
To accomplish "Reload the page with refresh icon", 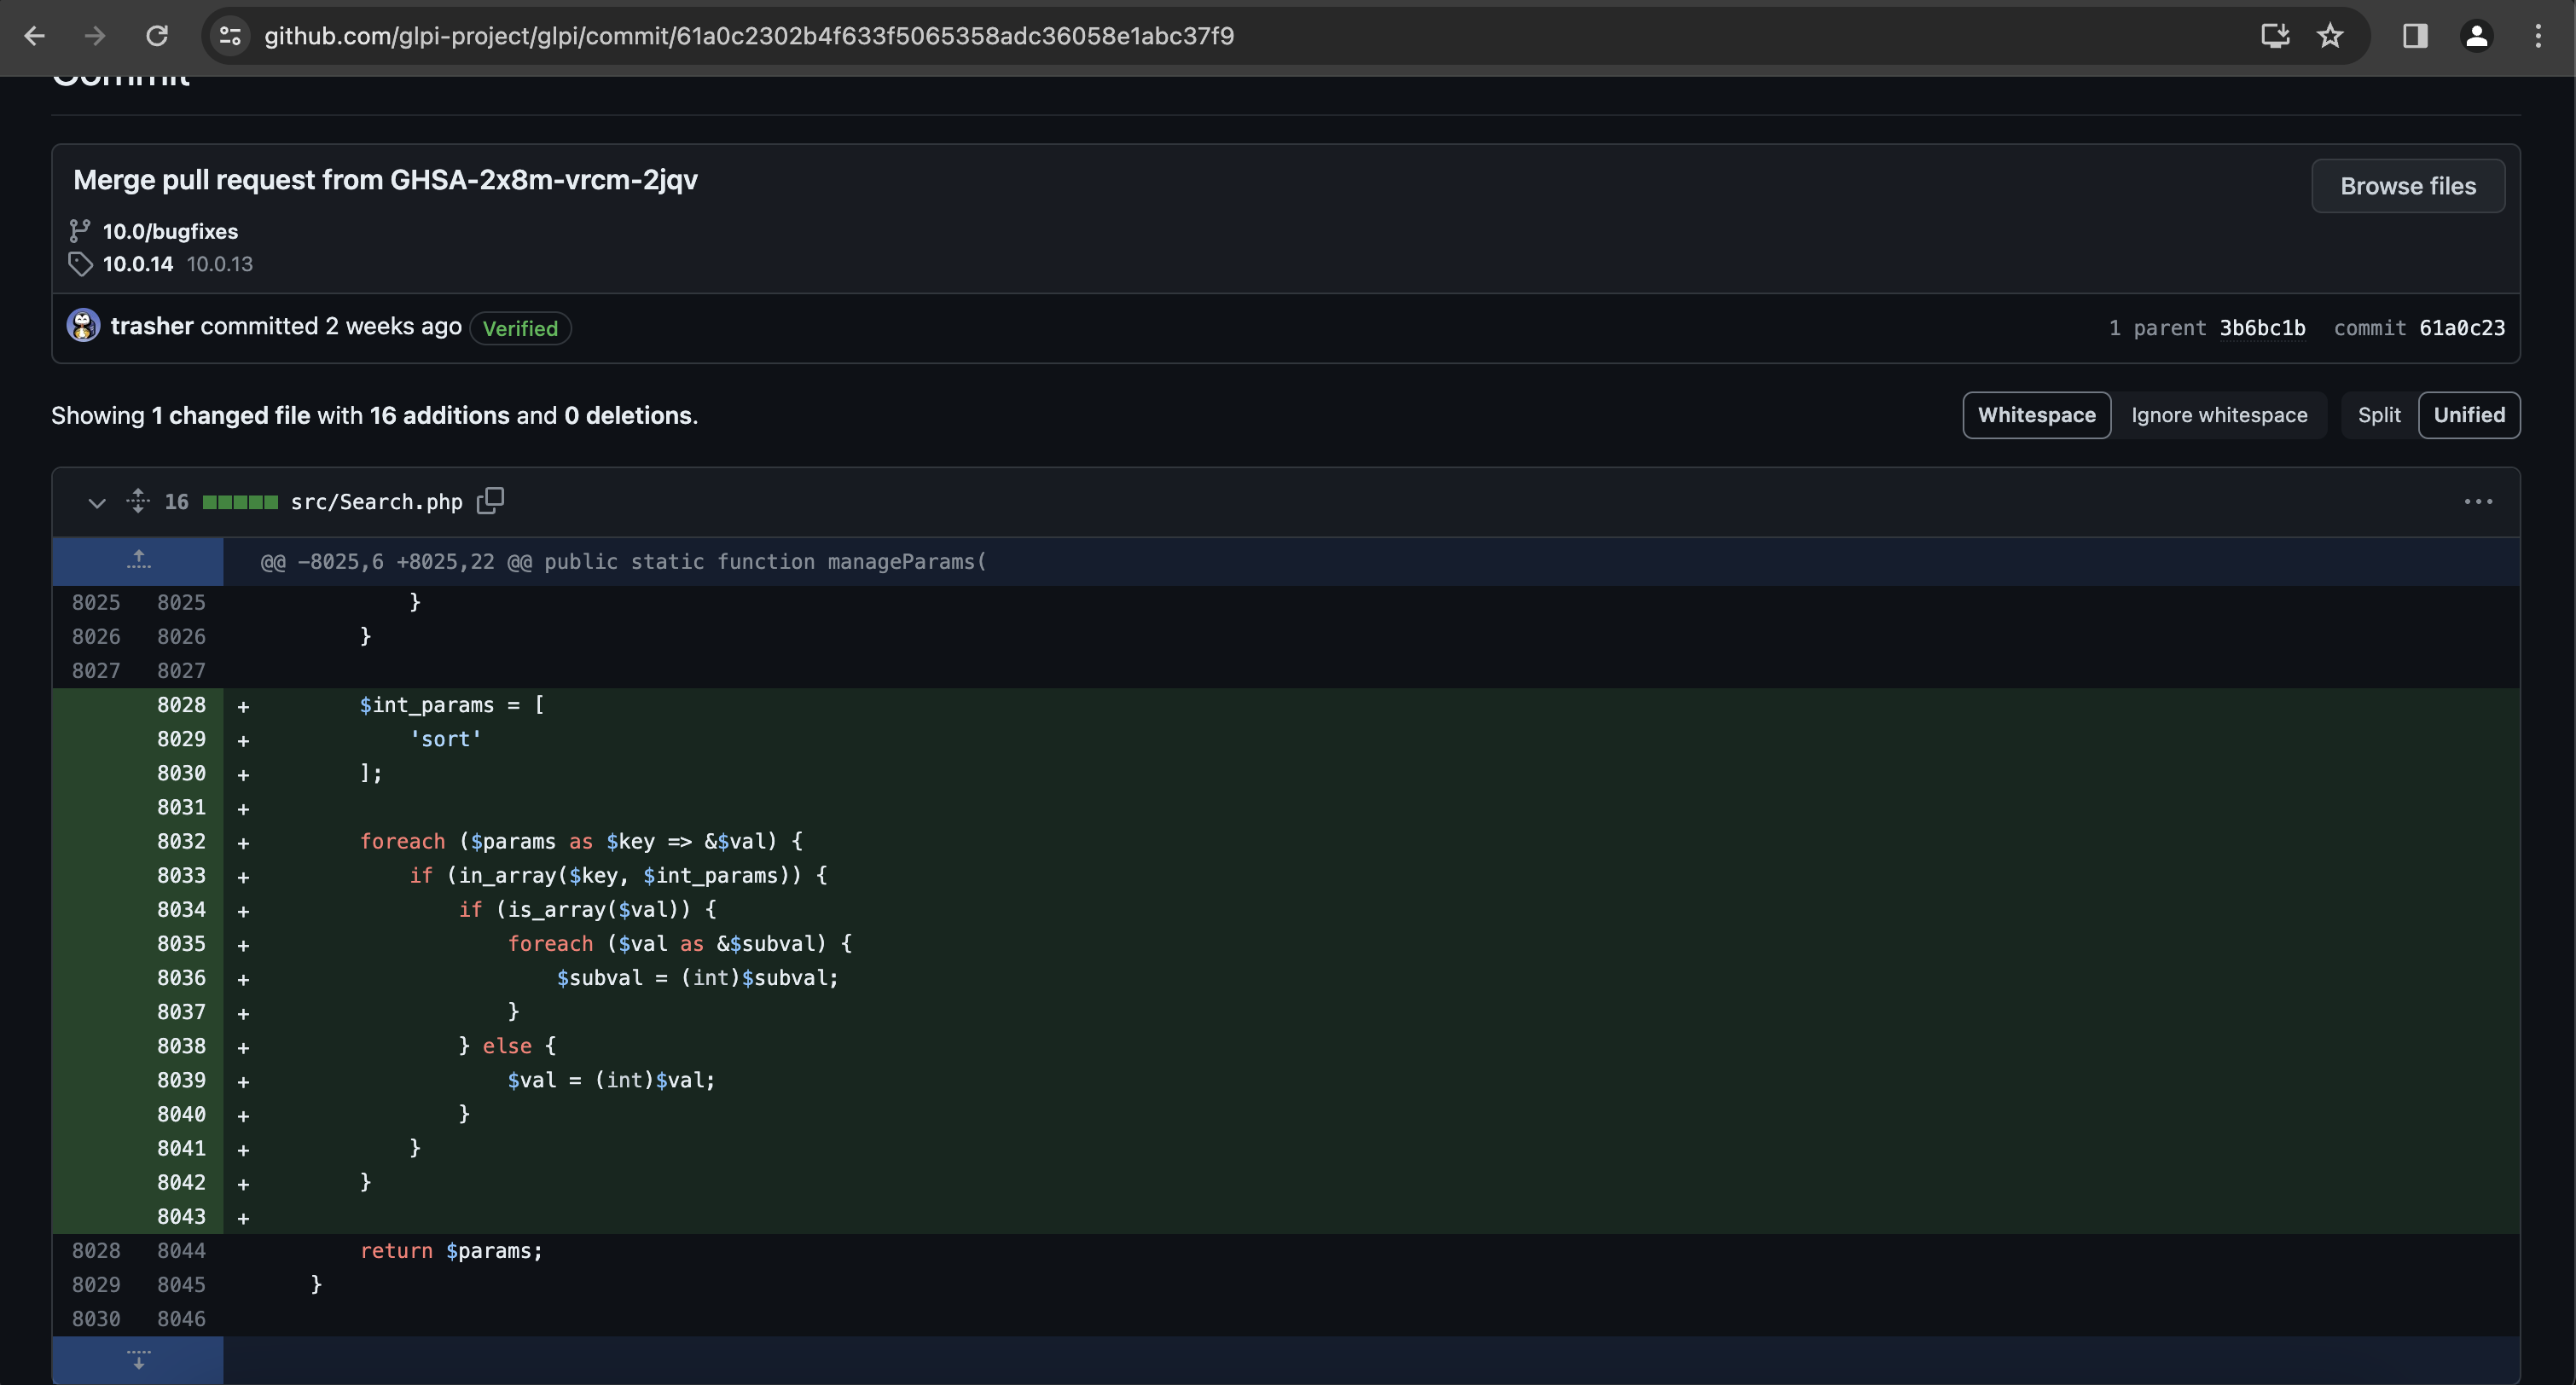I will pyautogui.click(x=157, y=36).
